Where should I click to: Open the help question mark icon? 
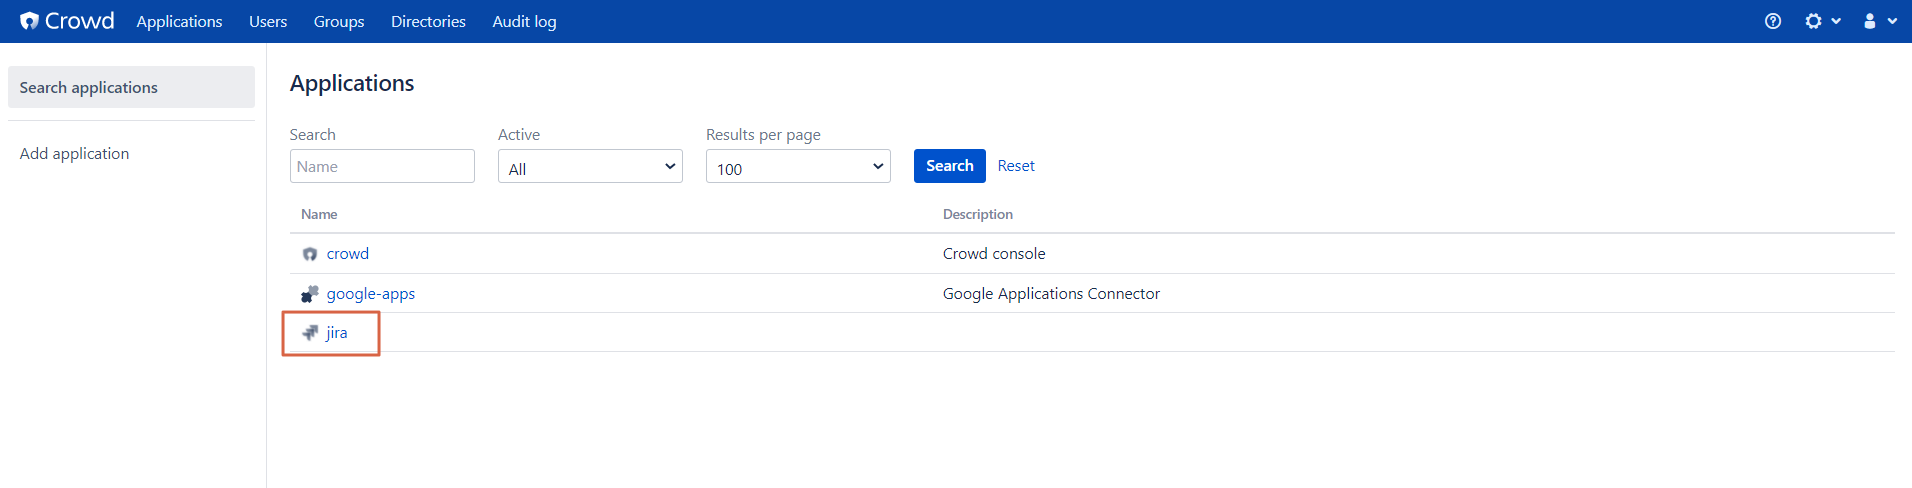[x=1773, y=21]
